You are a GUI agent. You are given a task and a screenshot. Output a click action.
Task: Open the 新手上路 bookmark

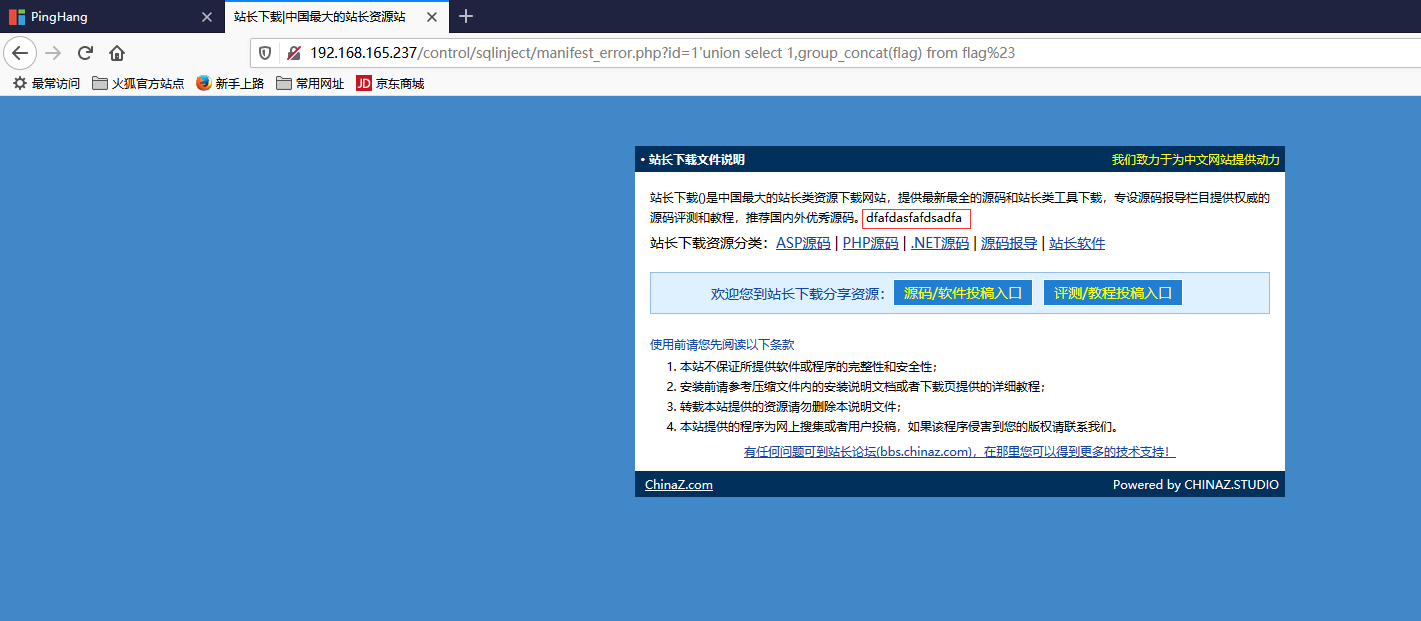click(x=230, y=84)
